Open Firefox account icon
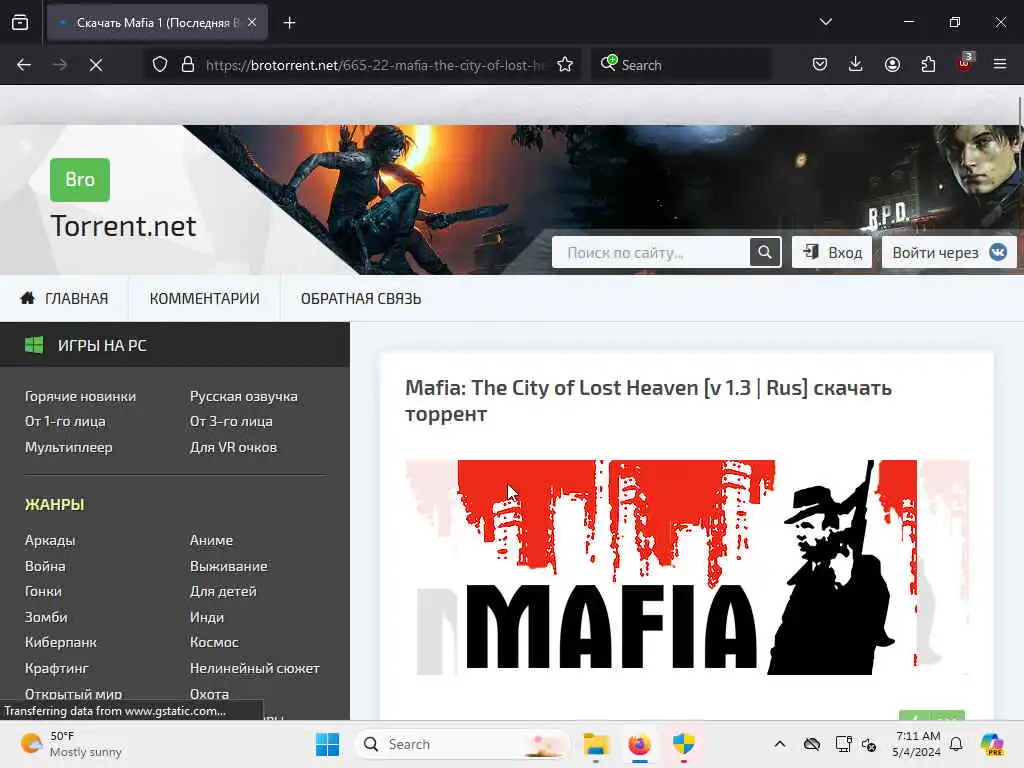 (x=892, y=64)
